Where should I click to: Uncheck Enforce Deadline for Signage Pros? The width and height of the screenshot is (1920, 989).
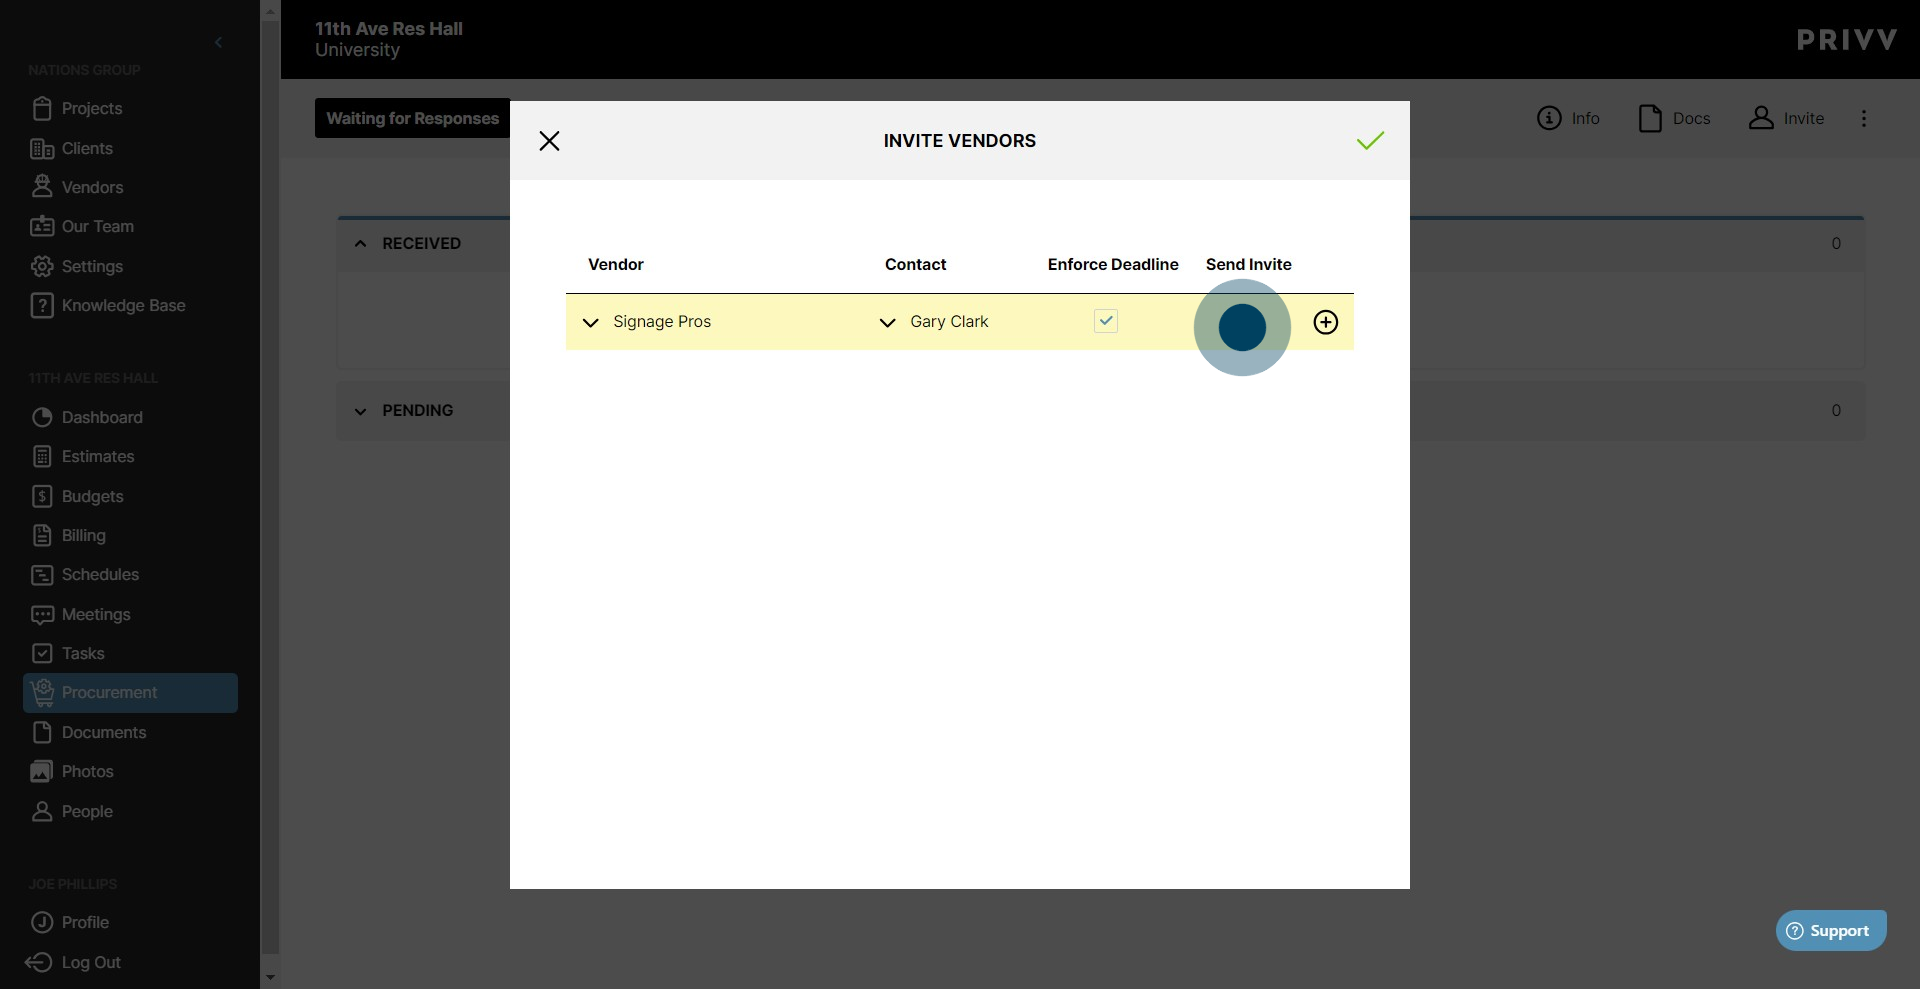(1106, 321)
